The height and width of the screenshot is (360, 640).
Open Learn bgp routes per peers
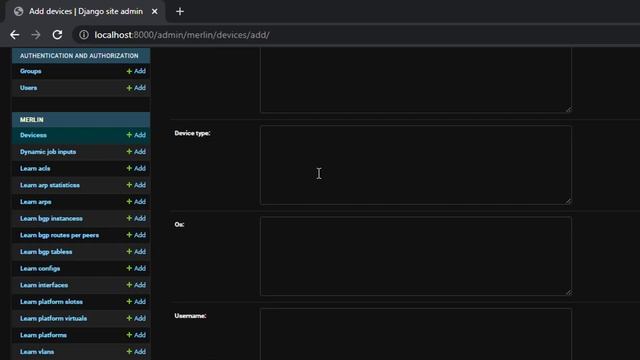pyautogui.click(x=59, y=236)
